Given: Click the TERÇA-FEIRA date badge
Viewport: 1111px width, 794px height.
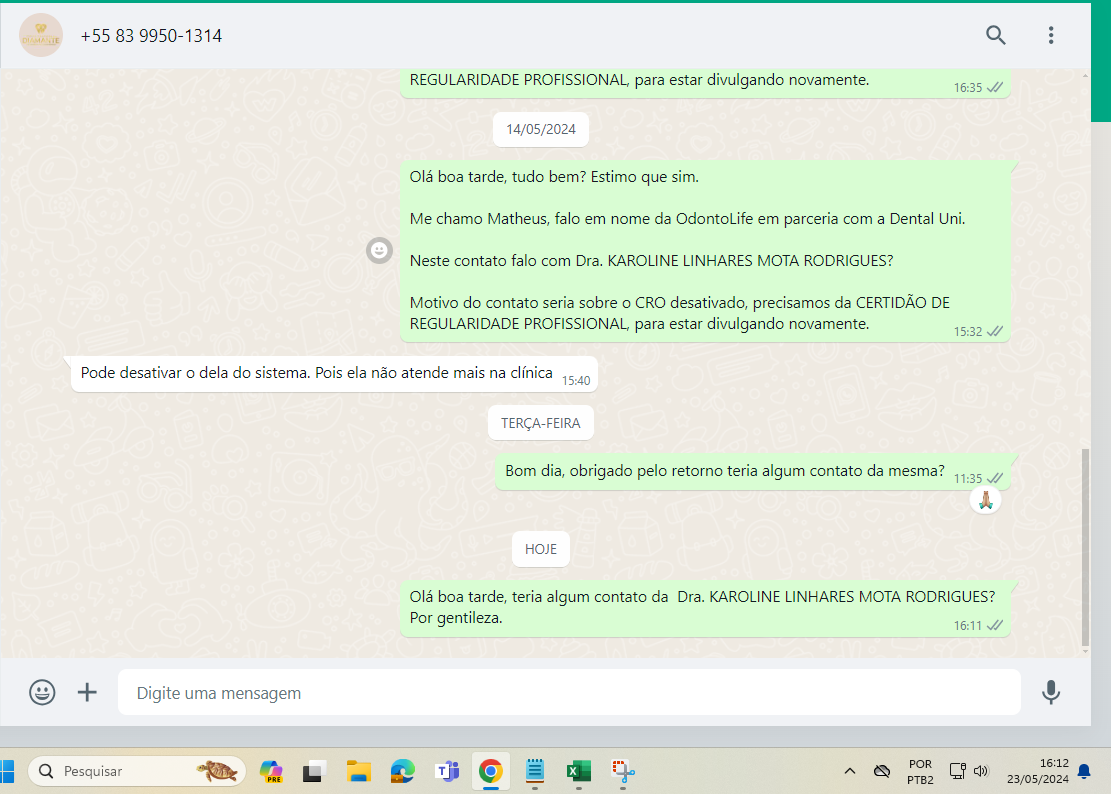Looking at the screenshot, I should coord(541,423).
